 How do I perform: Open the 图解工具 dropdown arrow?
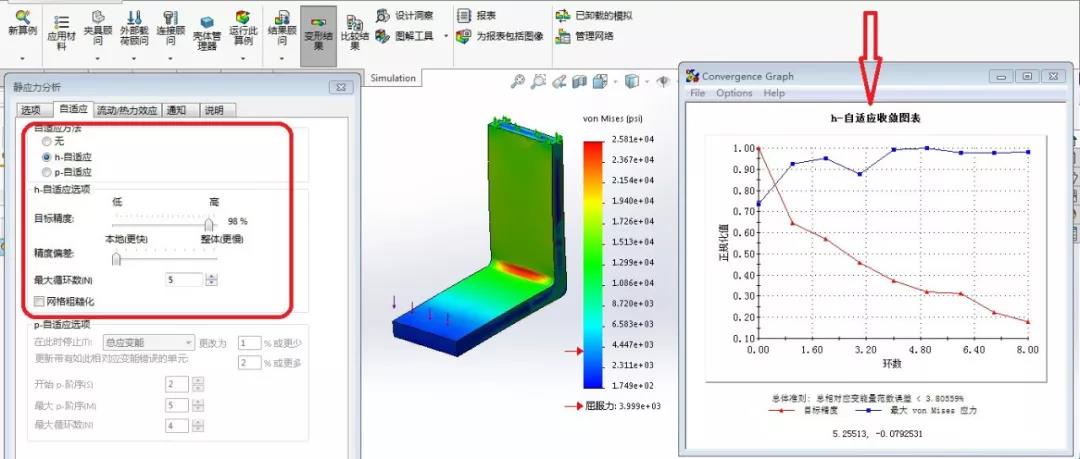446,36
